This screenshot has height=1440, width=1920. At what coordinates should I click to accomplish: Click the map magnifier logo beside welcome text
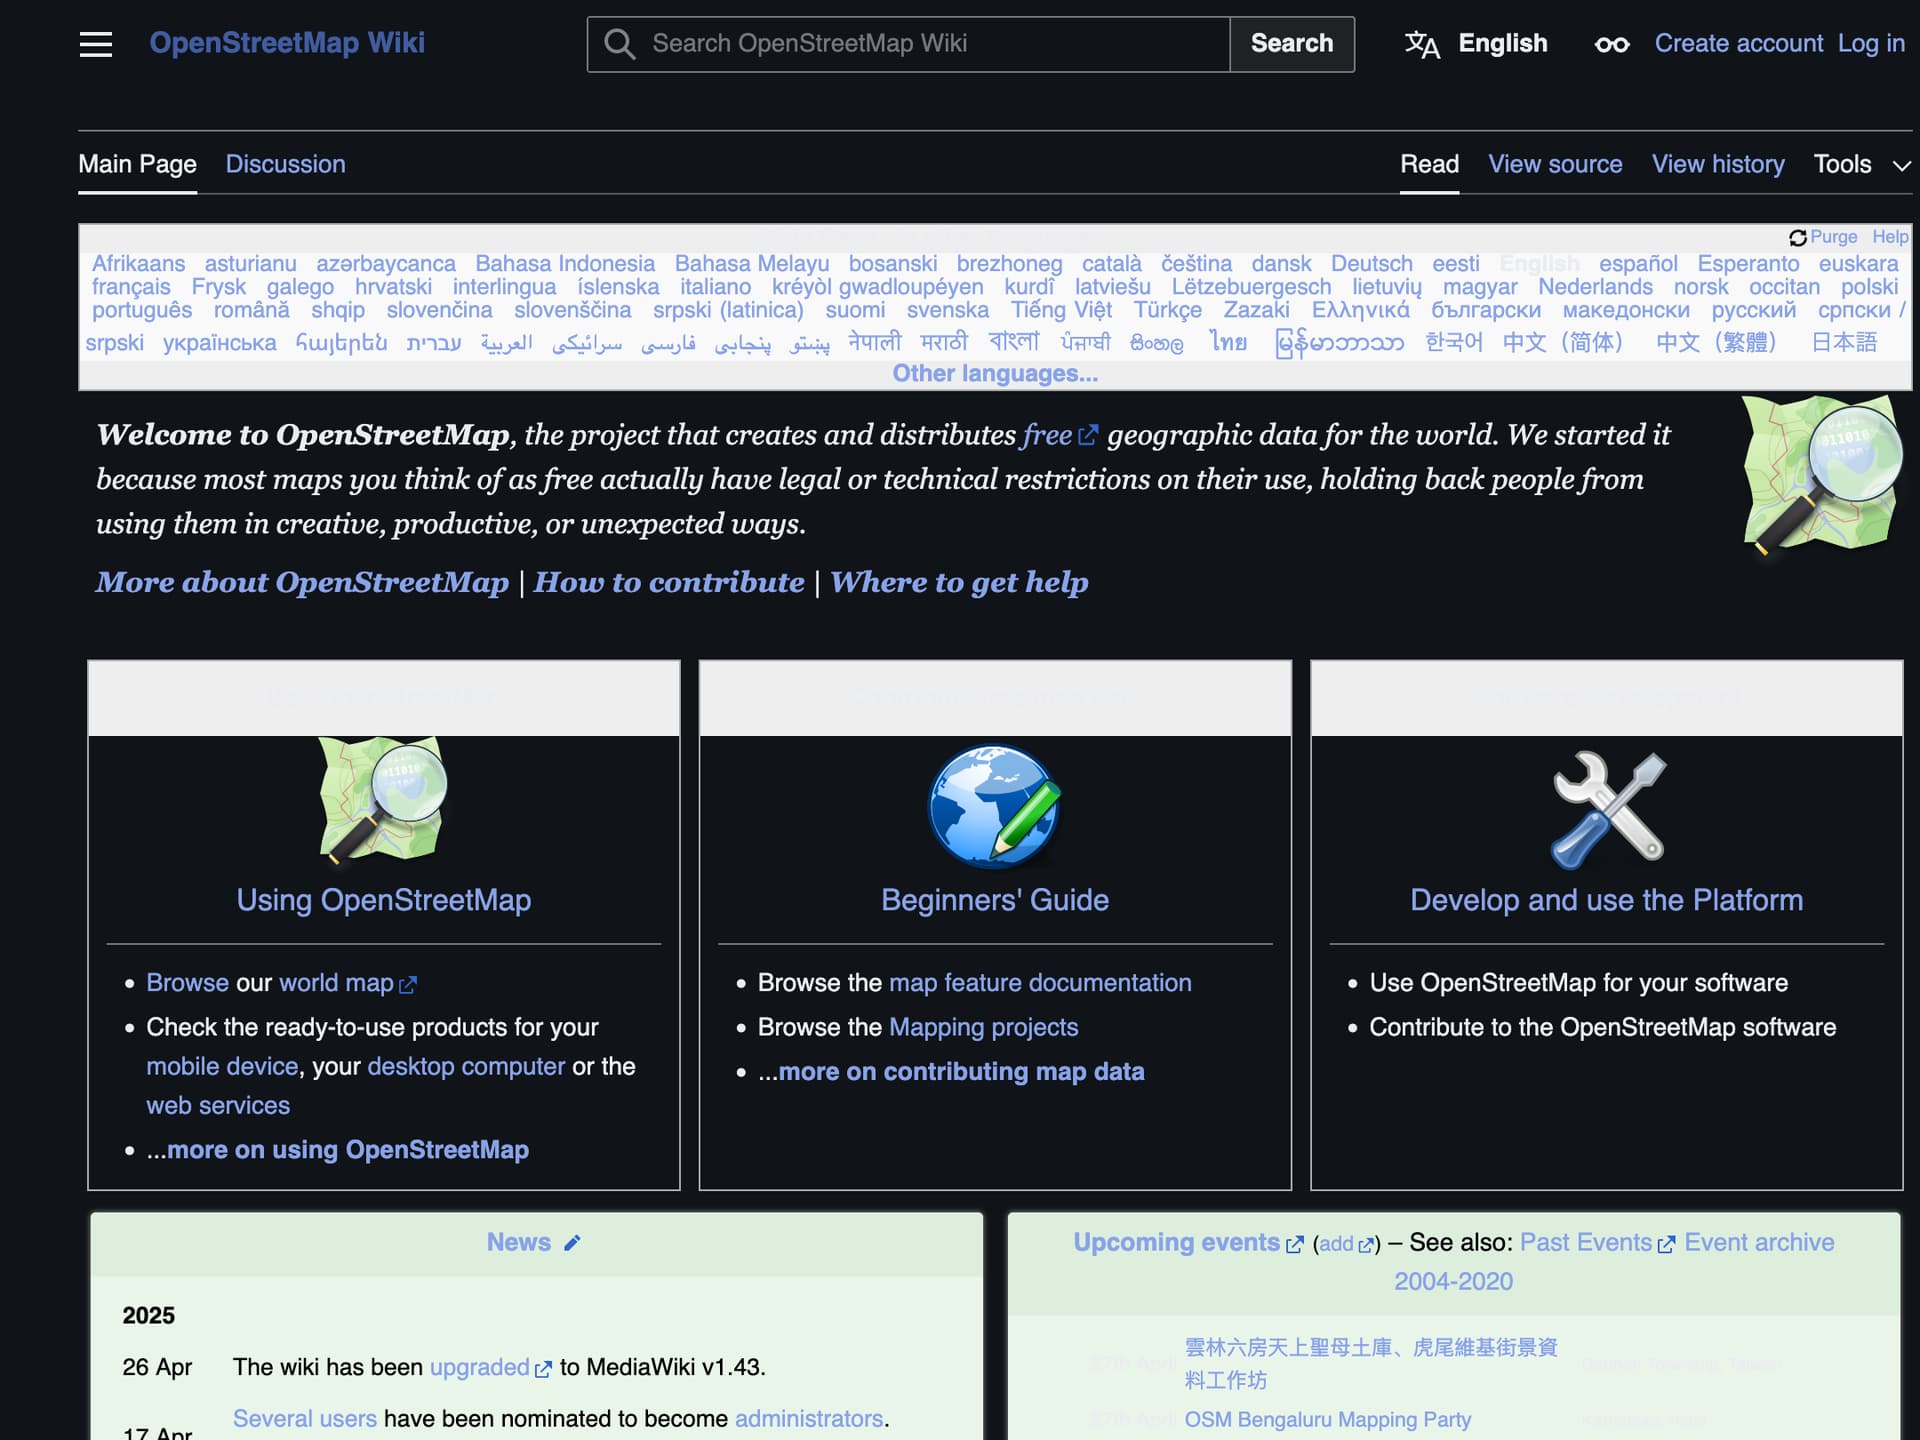1822,475
